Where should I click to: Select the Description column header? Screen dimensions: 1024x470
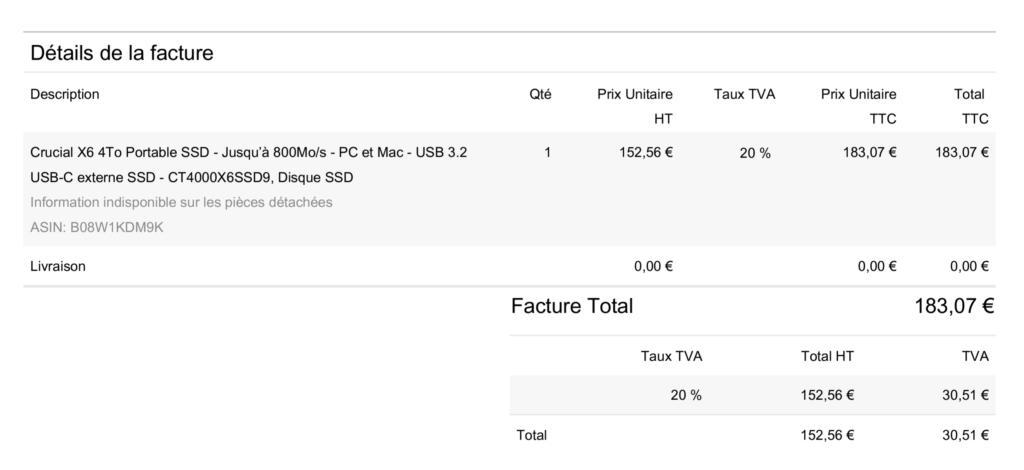65,94
